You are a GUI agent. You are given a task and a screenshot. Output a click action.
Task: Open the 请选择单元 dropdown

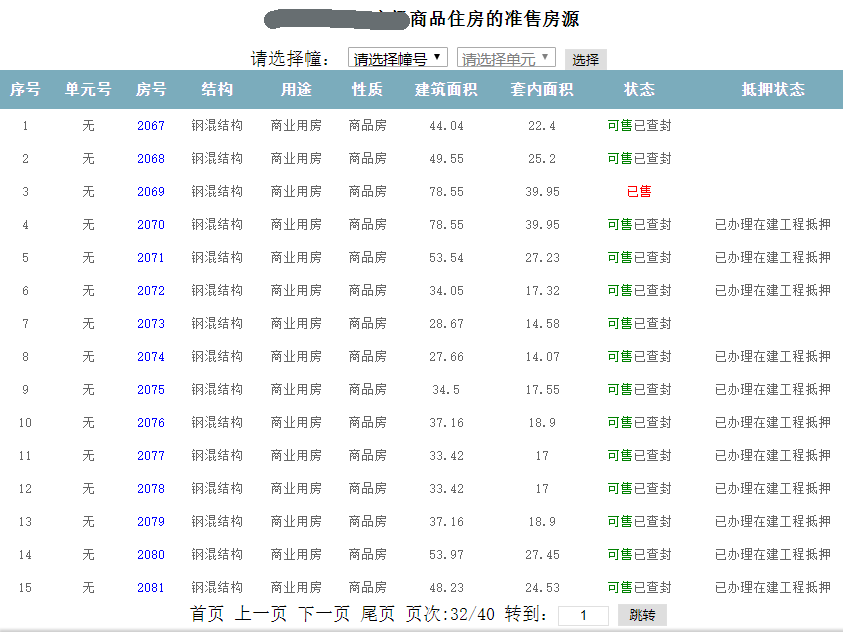click(505, 58)
